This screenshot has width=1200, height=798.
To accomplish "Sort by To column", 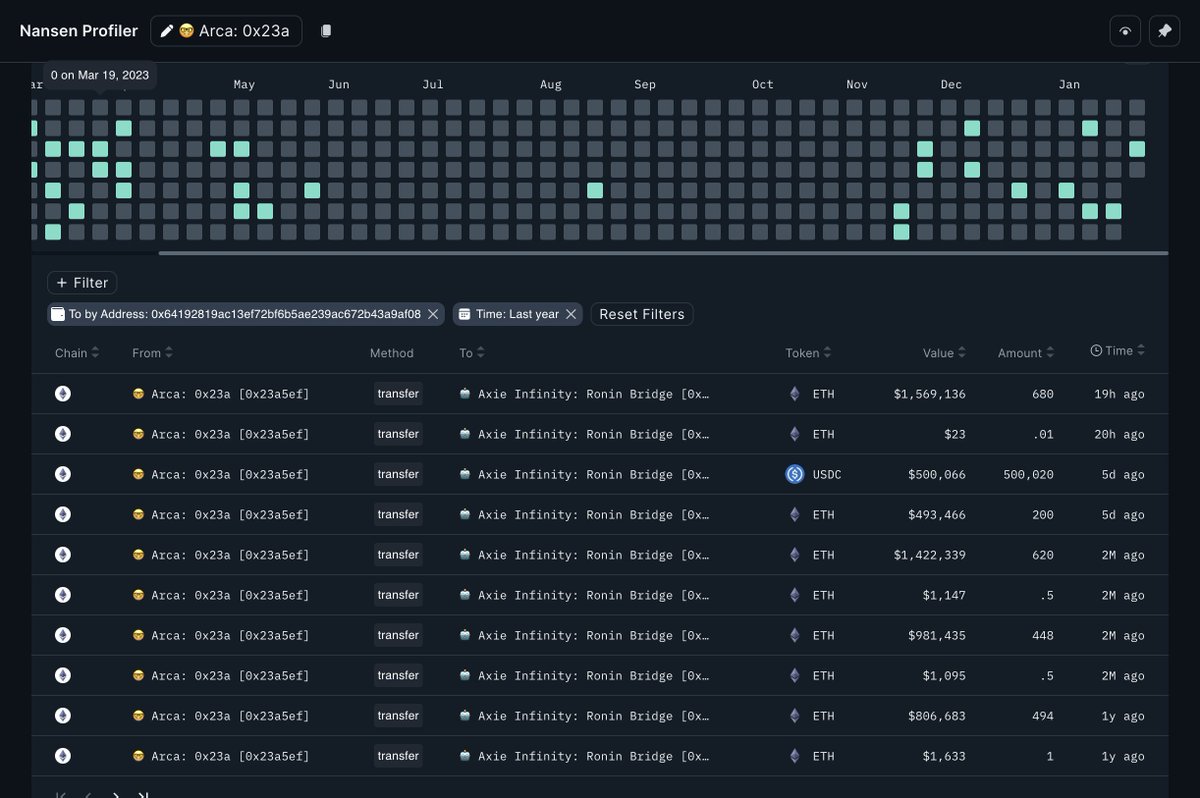I will tap(472, 353).
